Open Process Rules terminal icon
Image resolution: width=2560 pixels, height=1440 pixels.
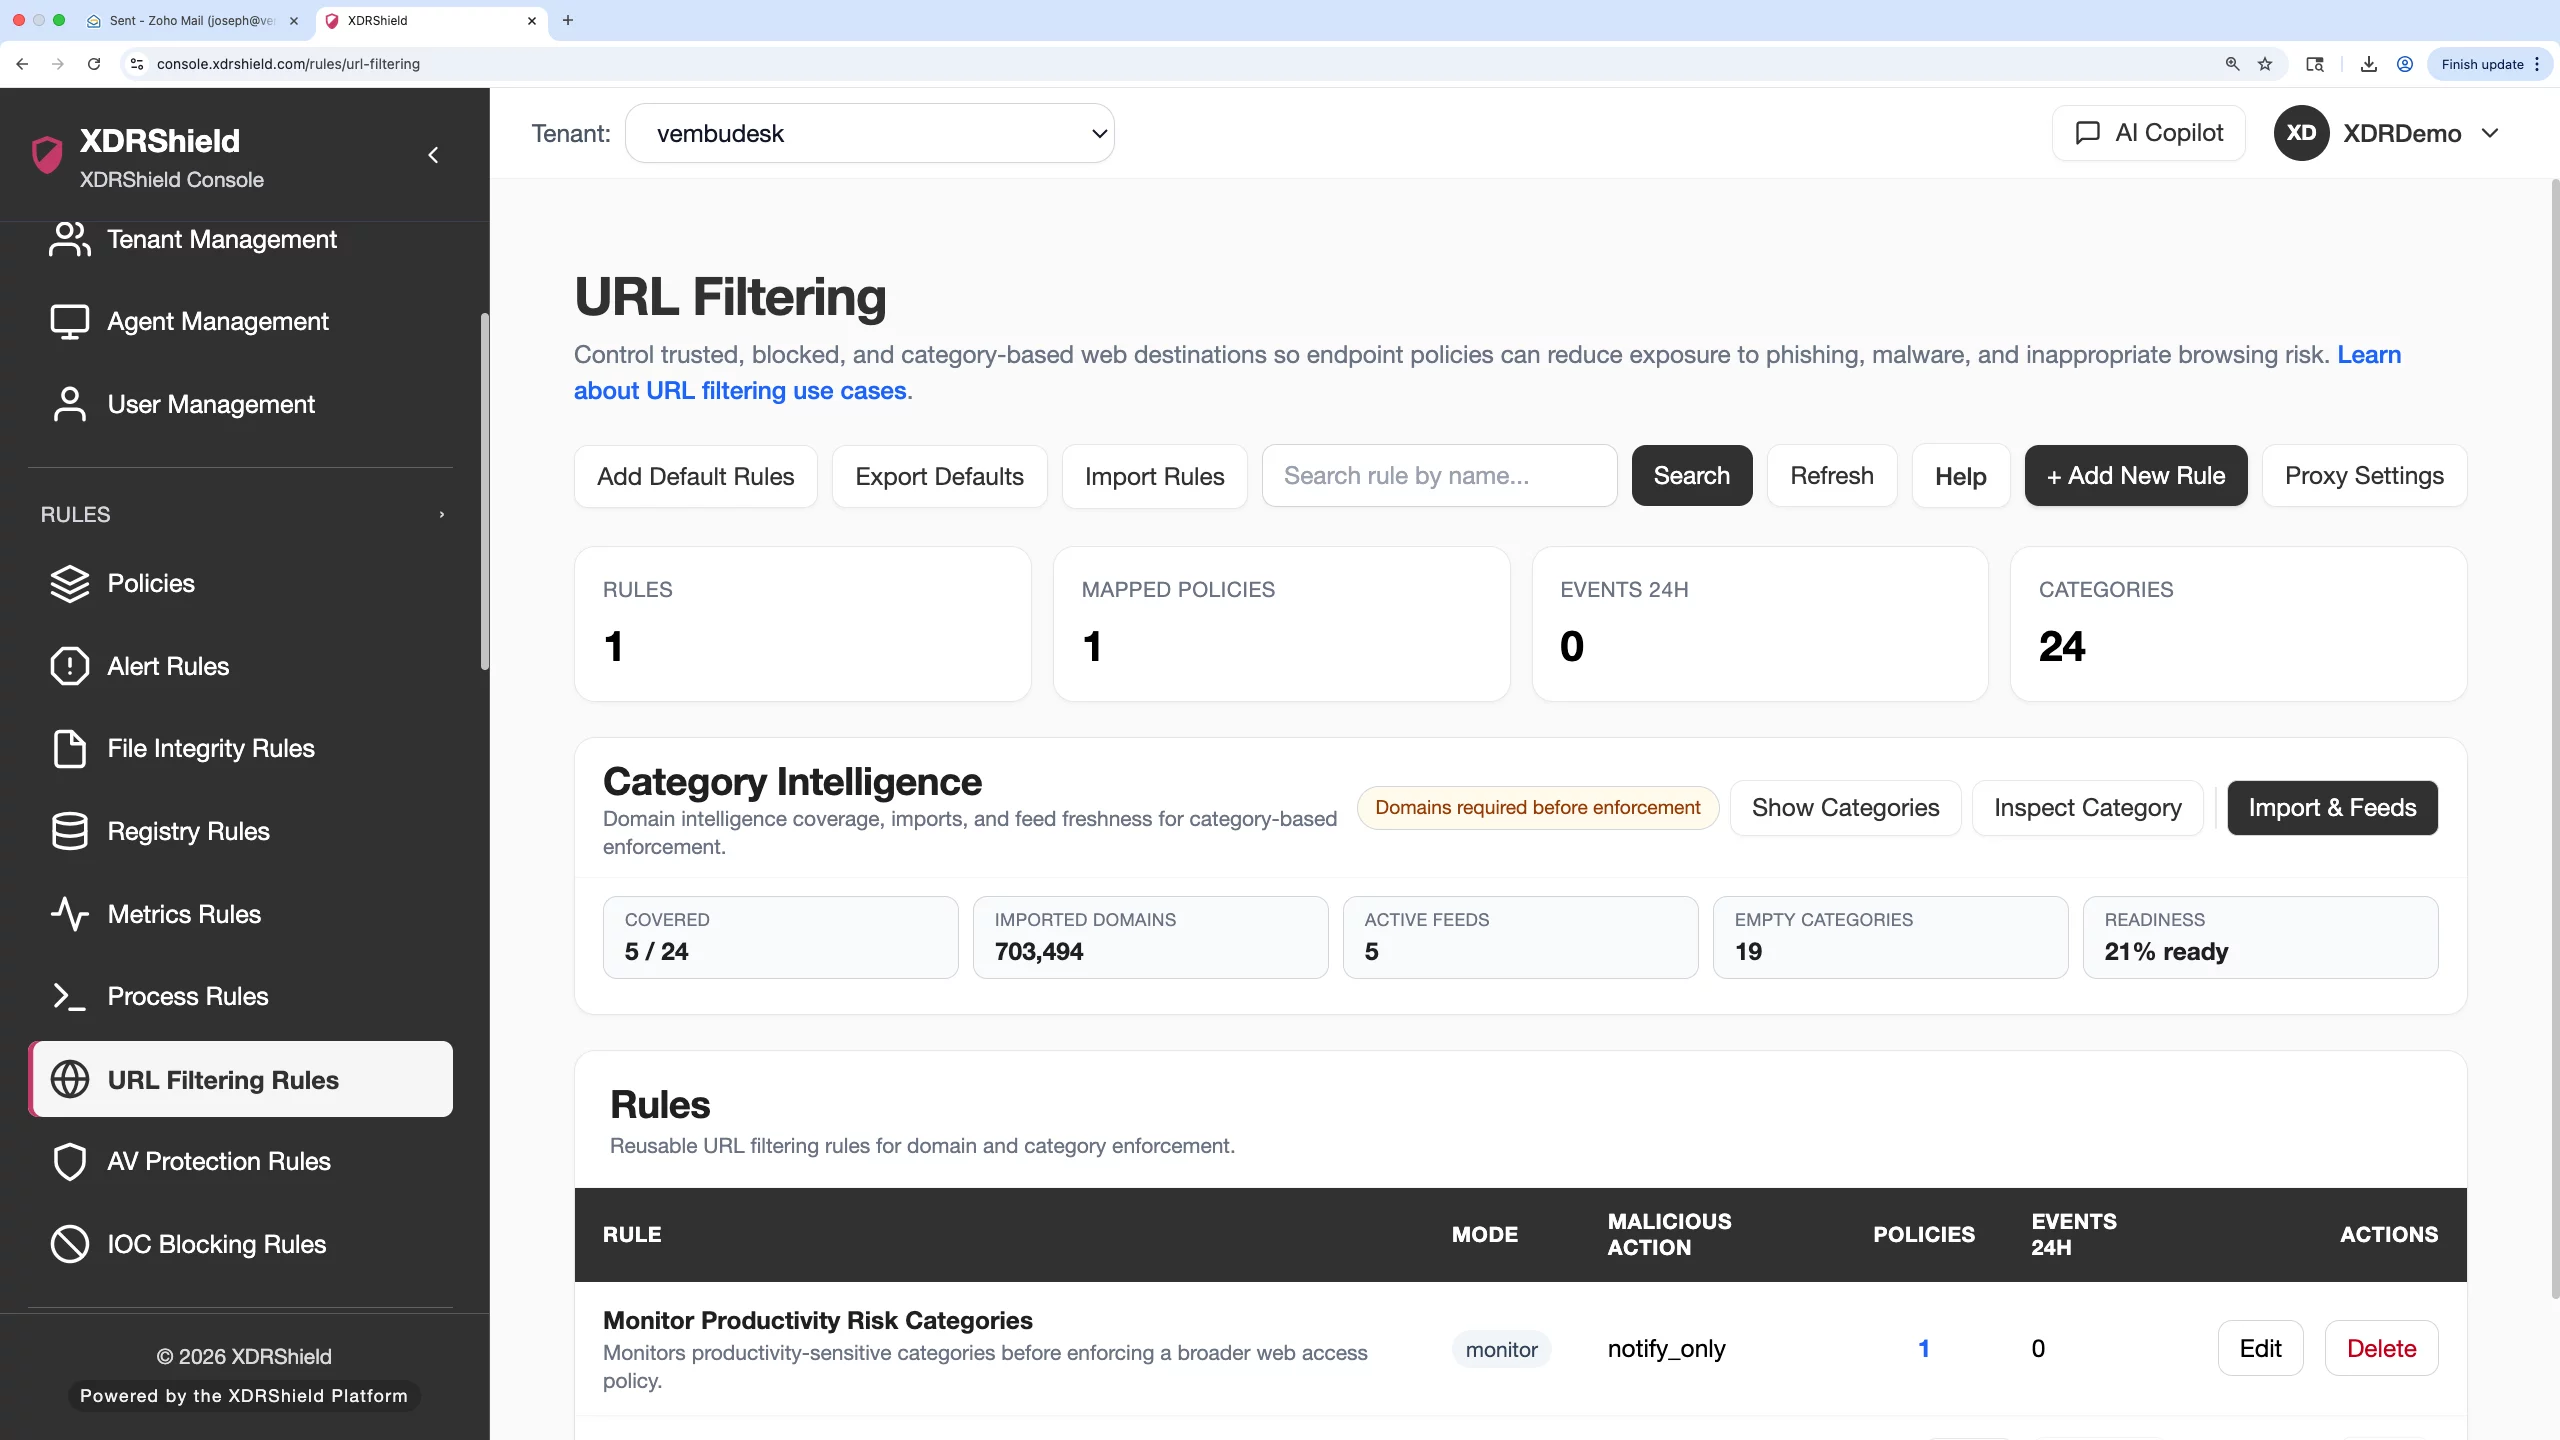pyautogui.click(x=69, y=997)
